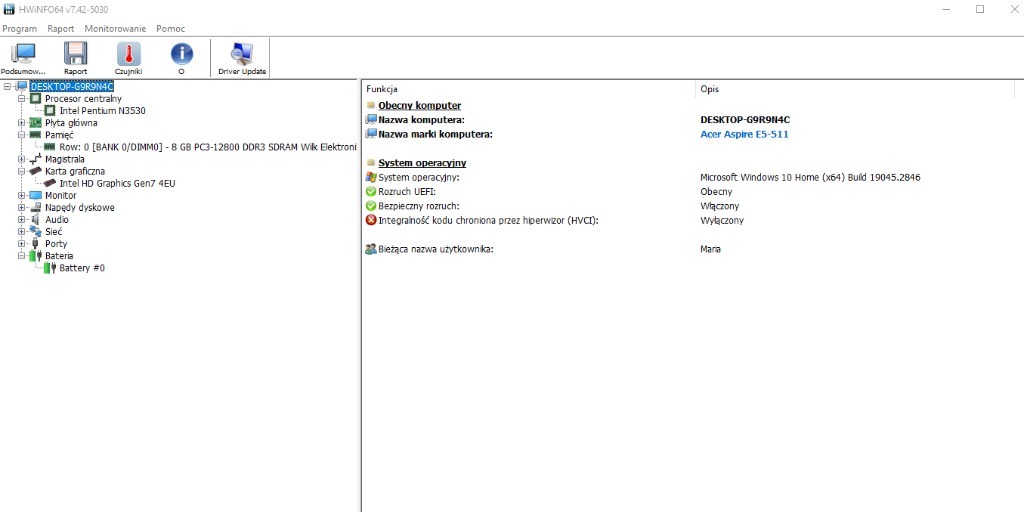Click the Raport floppy disk icon
The height and width of the screenshot is (512, 1024).
coord(76,54)
